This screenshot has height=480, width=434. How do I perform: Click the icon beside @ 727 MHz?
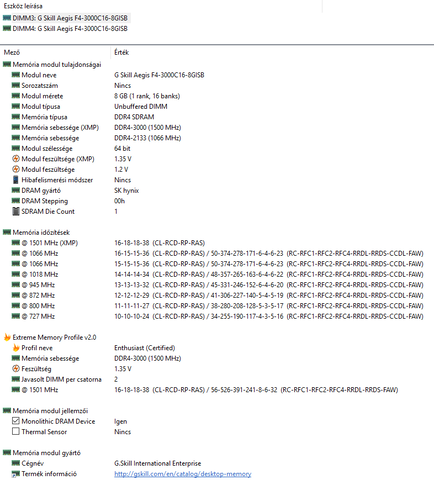click(x=16, y=316)
